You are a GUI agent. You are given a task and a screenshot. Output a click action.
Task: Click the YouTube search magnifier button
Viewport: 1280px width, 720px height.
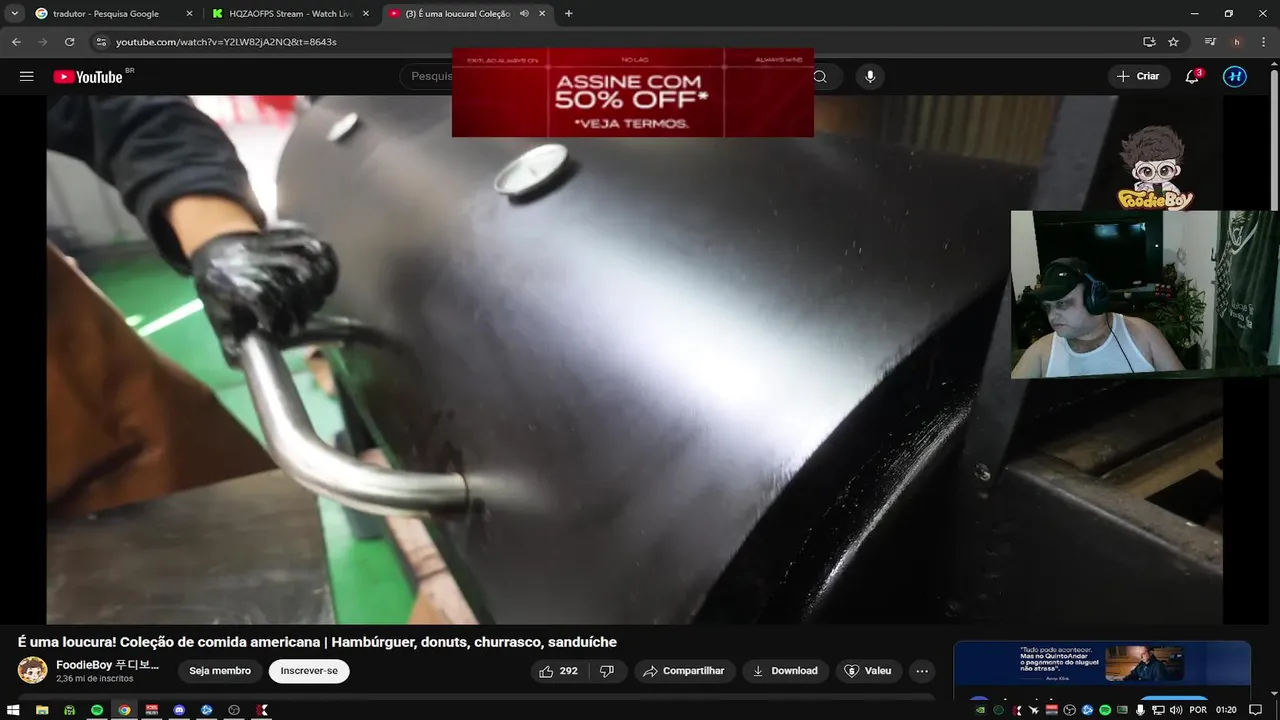point(821,77)
